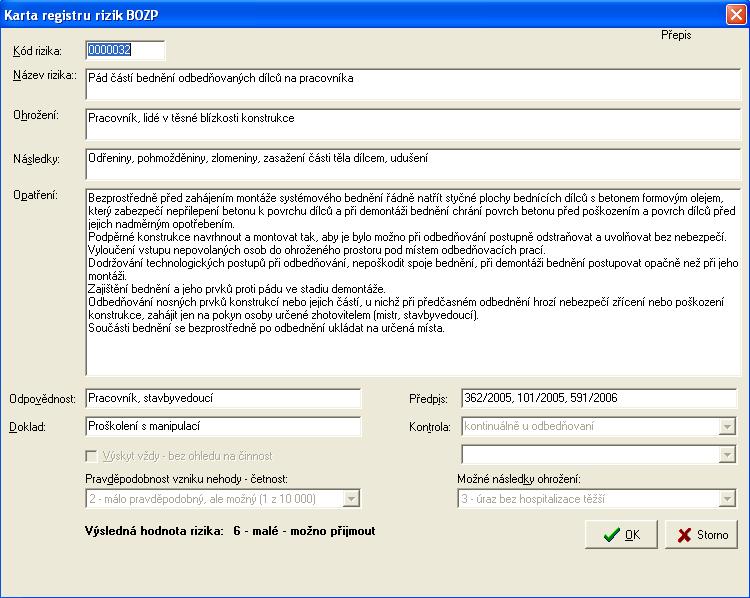Click the Ohrožení label
The height and width of the screenshot is (598, 750).
[36, 115]
